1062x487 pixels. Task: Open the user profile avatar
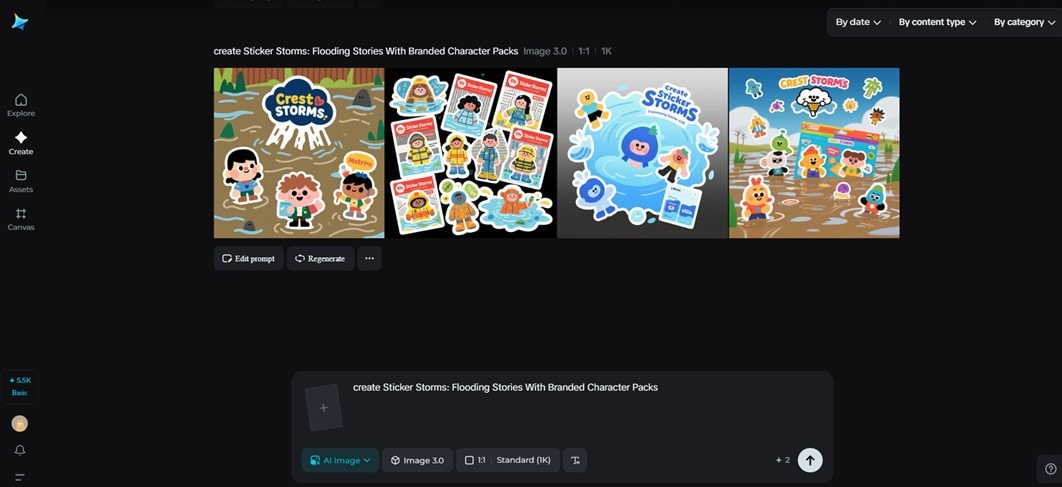[x=20, y=423]
